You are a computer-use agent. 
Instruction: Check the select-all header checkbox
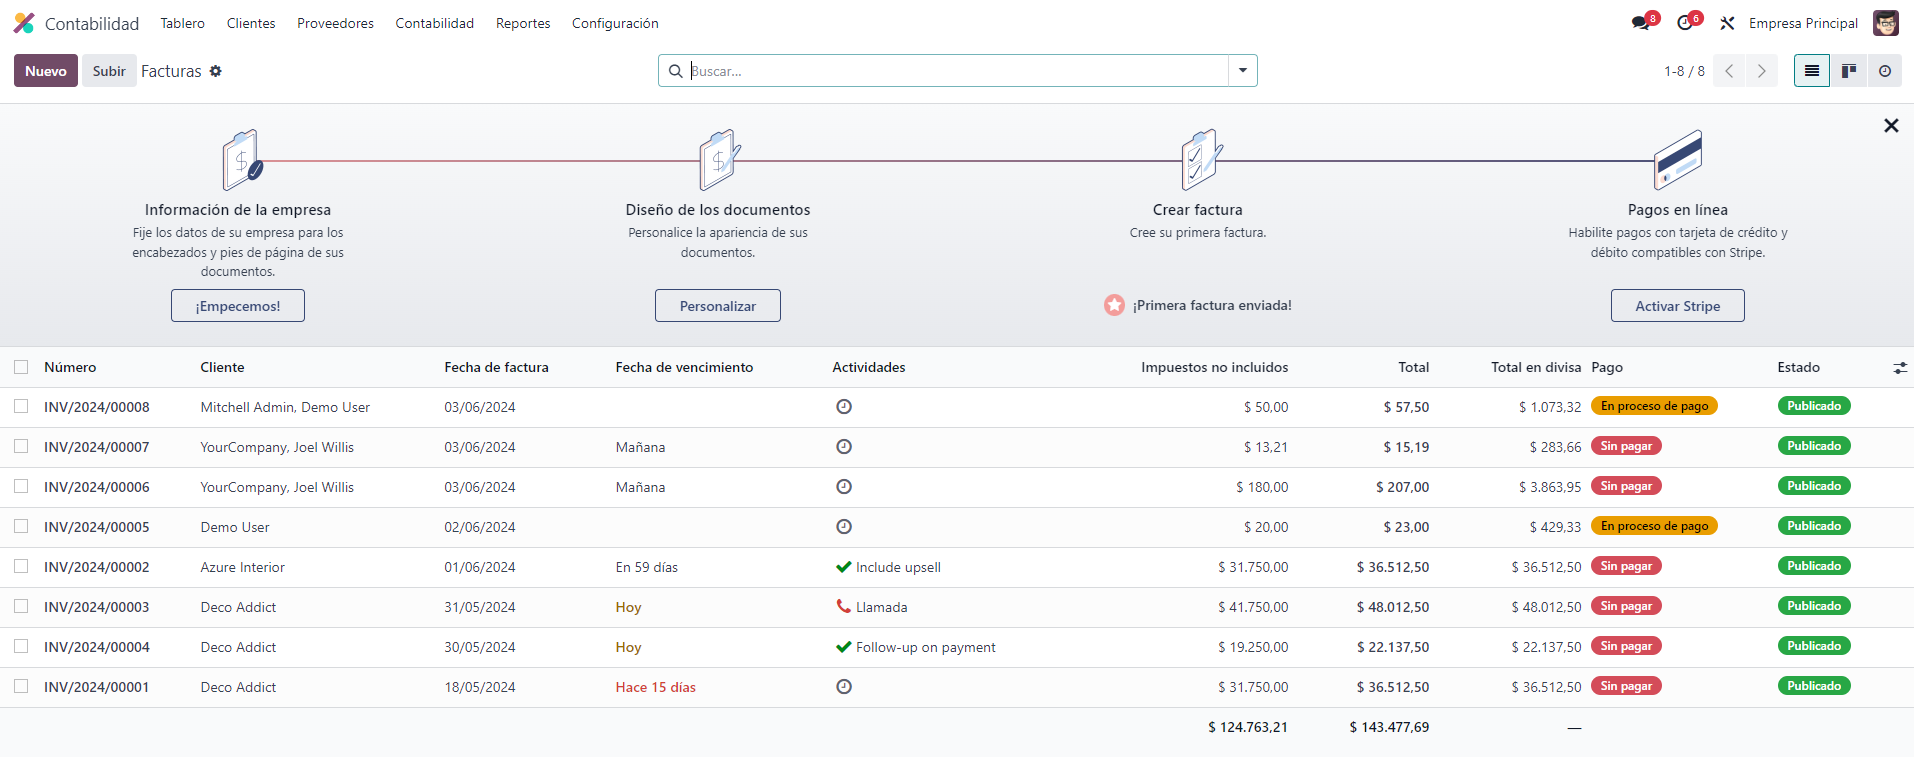tap(21, 367)
